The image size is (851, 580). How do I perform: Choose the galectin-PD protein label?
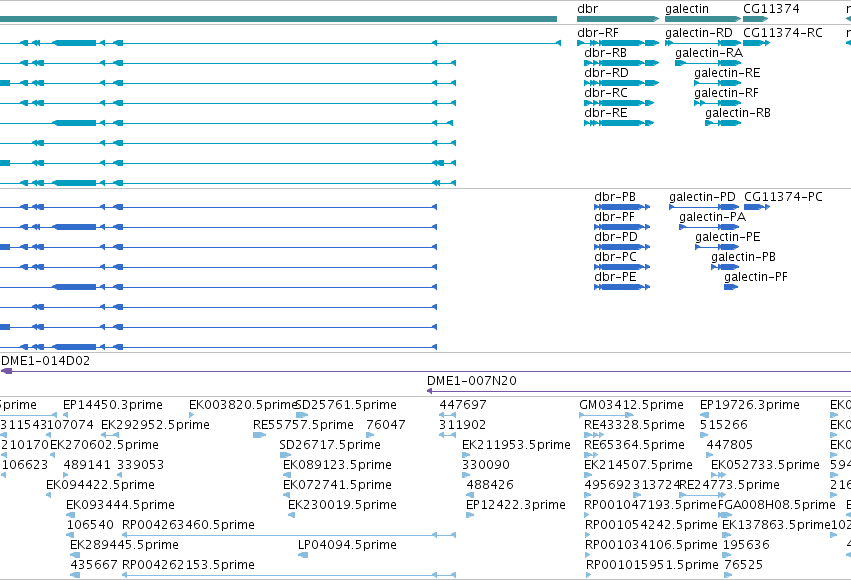(x=702, y=196)
